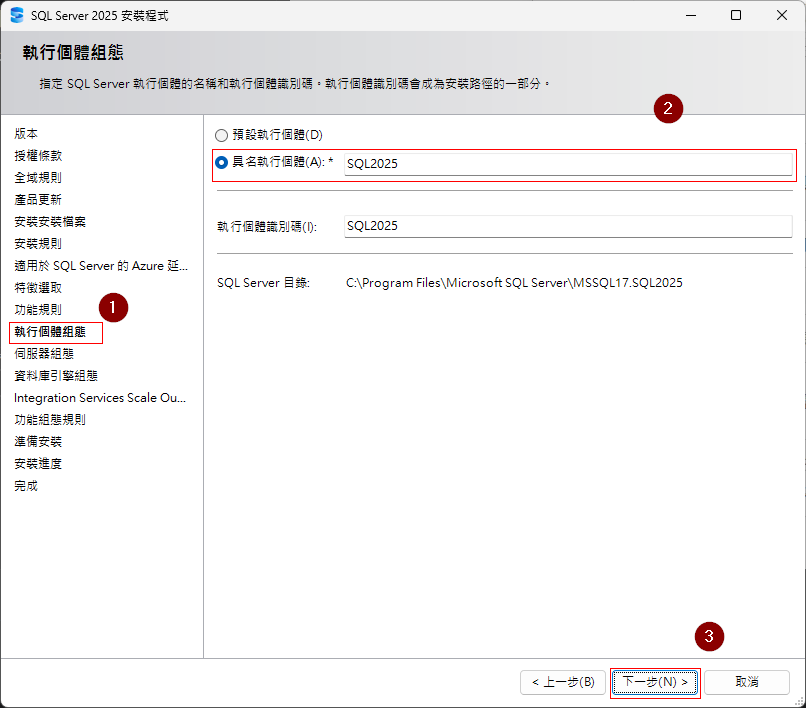This screenshot has width=806, height=708.
Task: Select 完成 step in sidebar
Action: 26,486
